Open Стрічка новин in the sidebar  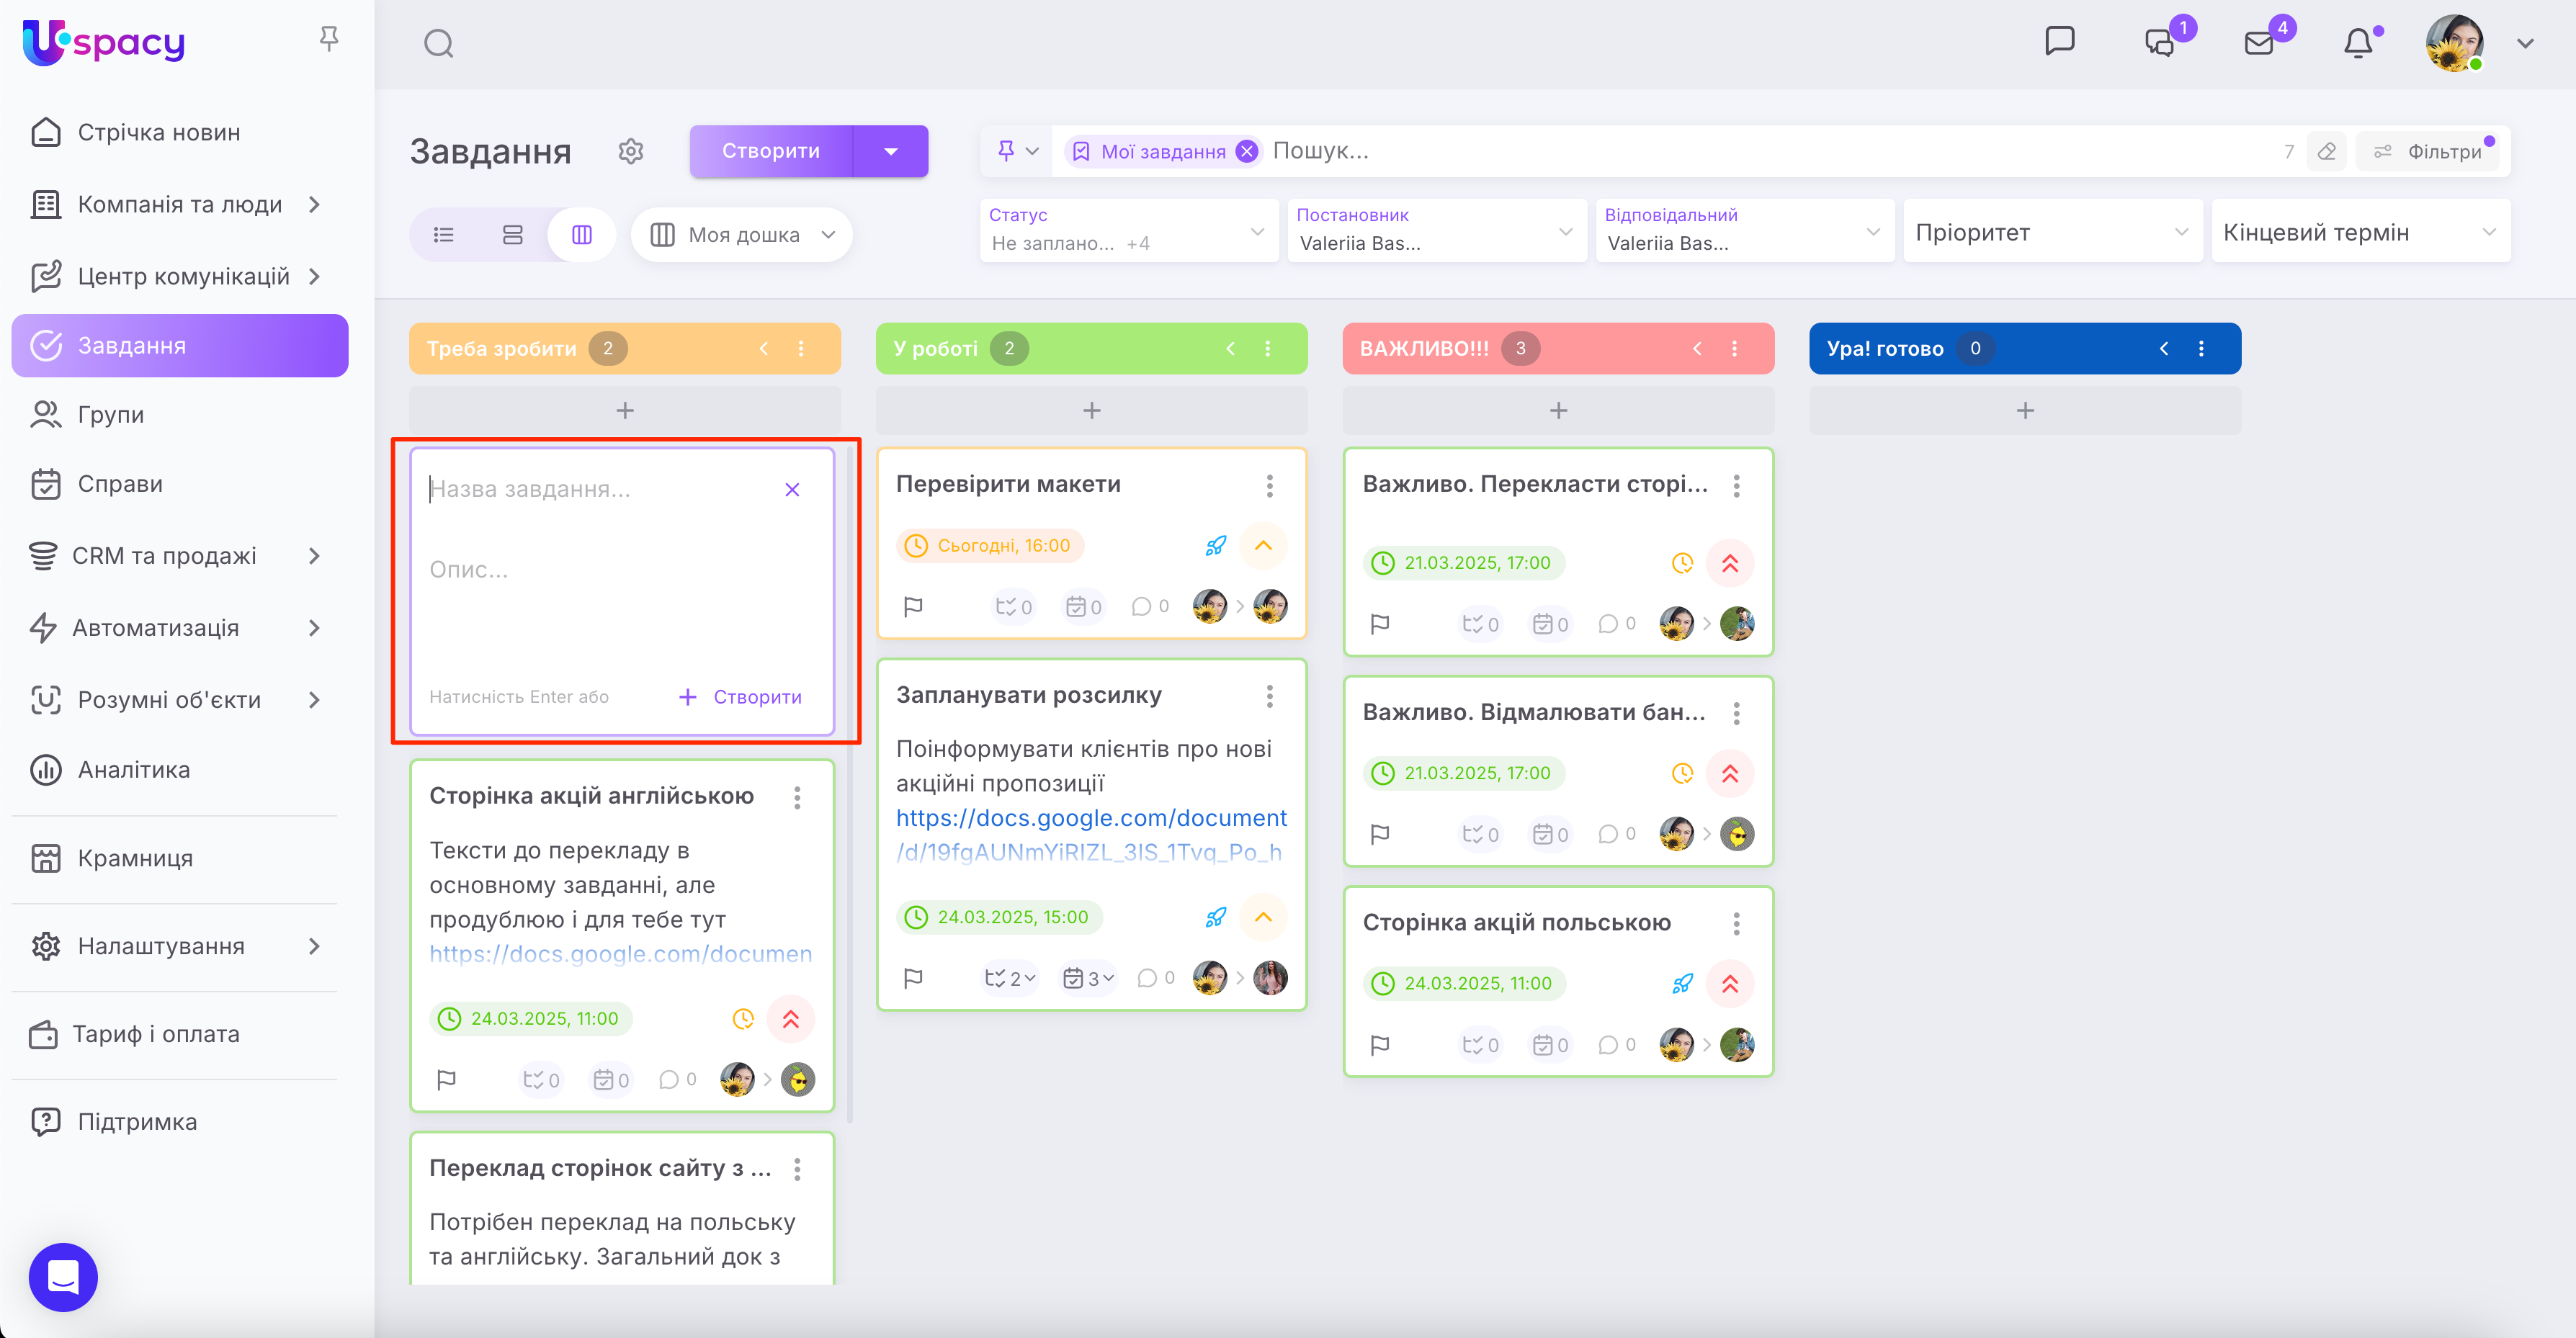pos(158,133)
